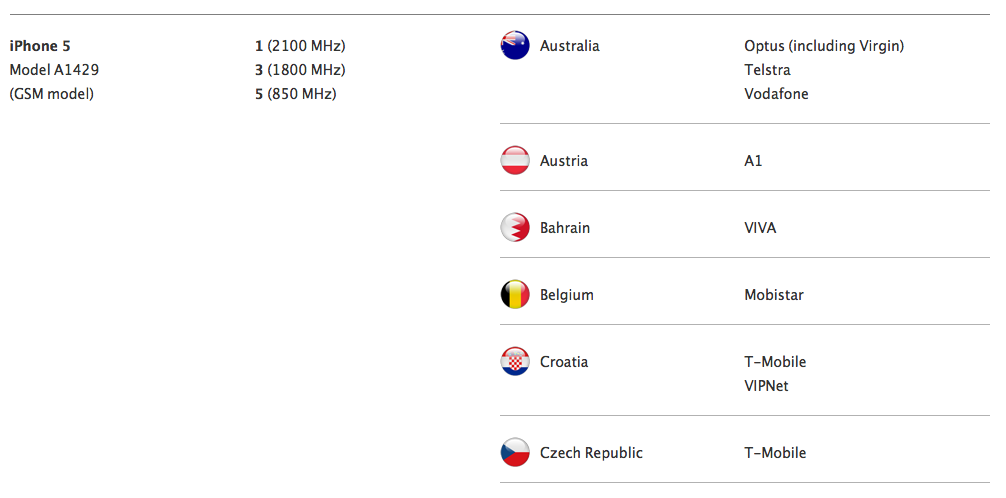This screenshot has height=498, width=1006.
Task: Click the A1 carrier for Austria
Action: pos(753,161)
